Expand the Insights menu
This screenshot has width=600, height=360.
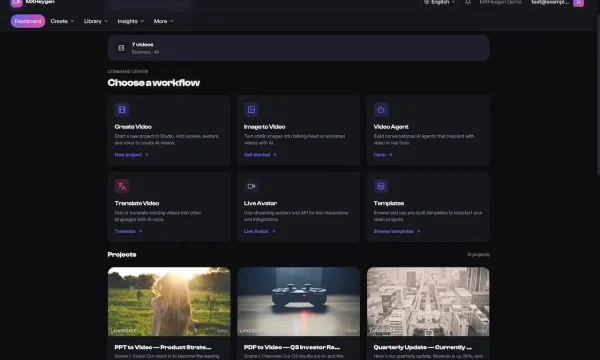[130, 21]
